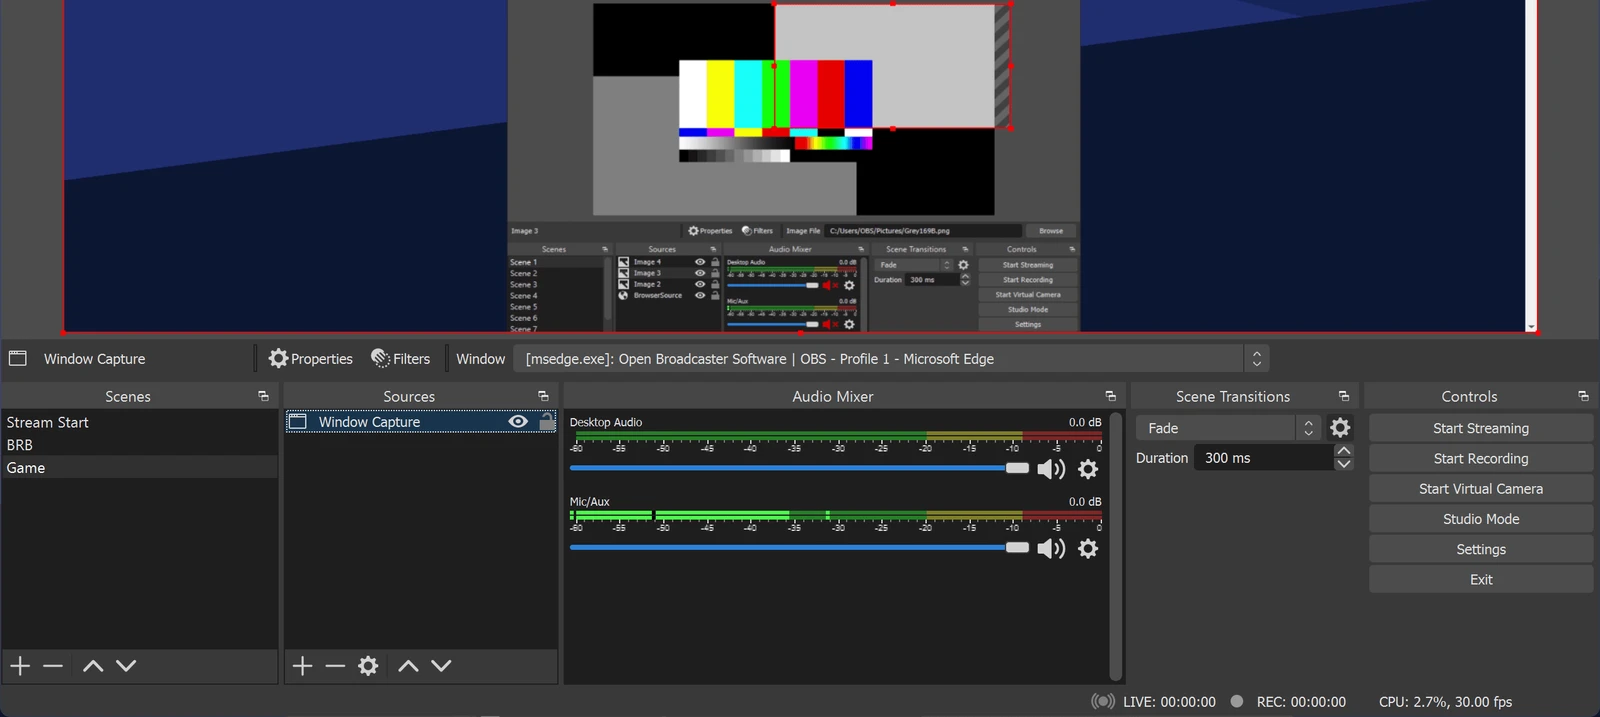Move source down in Sources list
This screenshot has height=717, width=1600.
441,666
